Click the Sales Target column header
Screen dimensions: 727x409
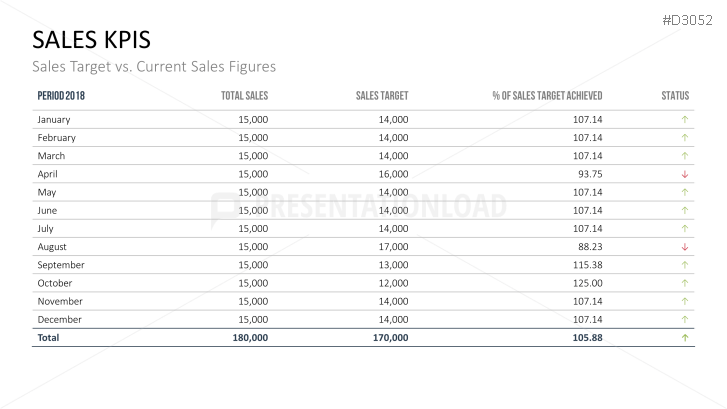click(382, 96)
